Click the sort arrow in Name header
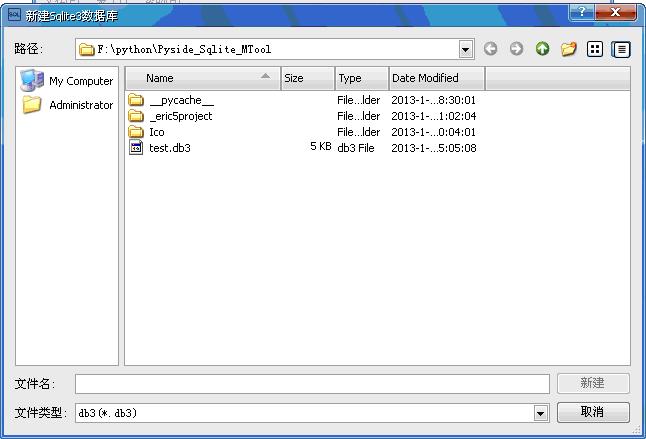Viewport: 646px width, 439px height. click(x=266, y=76)
